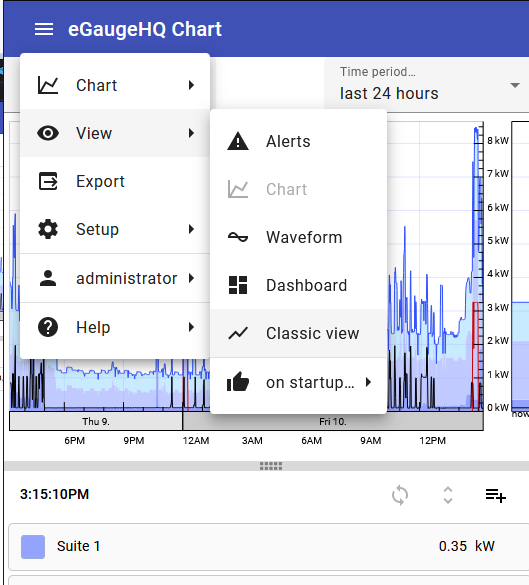Click the 3:15:10PM timestamp

pos(54,494)
